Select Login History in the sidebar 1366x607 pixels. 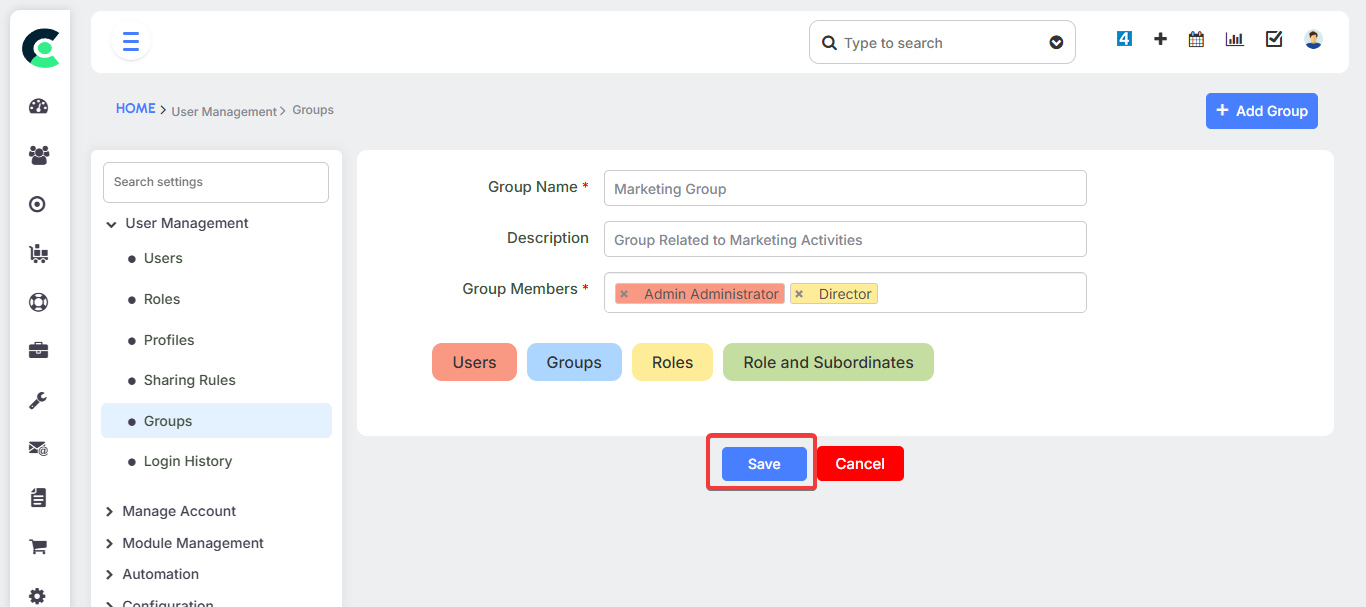click(187, 461)
